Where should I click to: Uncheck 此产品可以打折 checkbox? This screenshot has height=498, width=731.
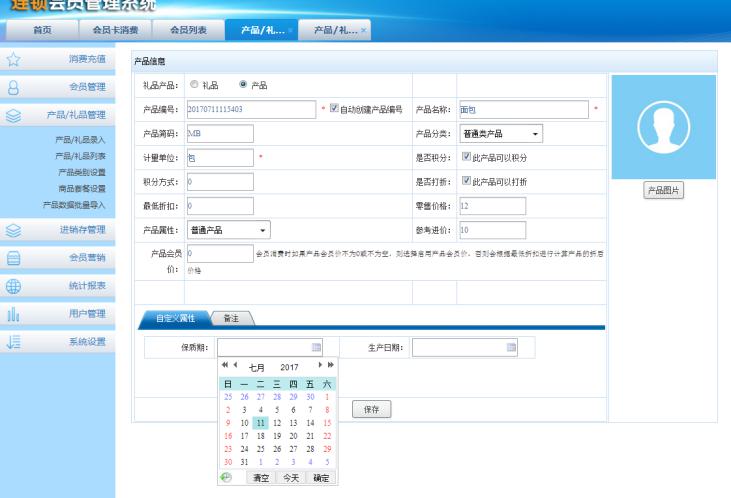click(x=466, y=180)
